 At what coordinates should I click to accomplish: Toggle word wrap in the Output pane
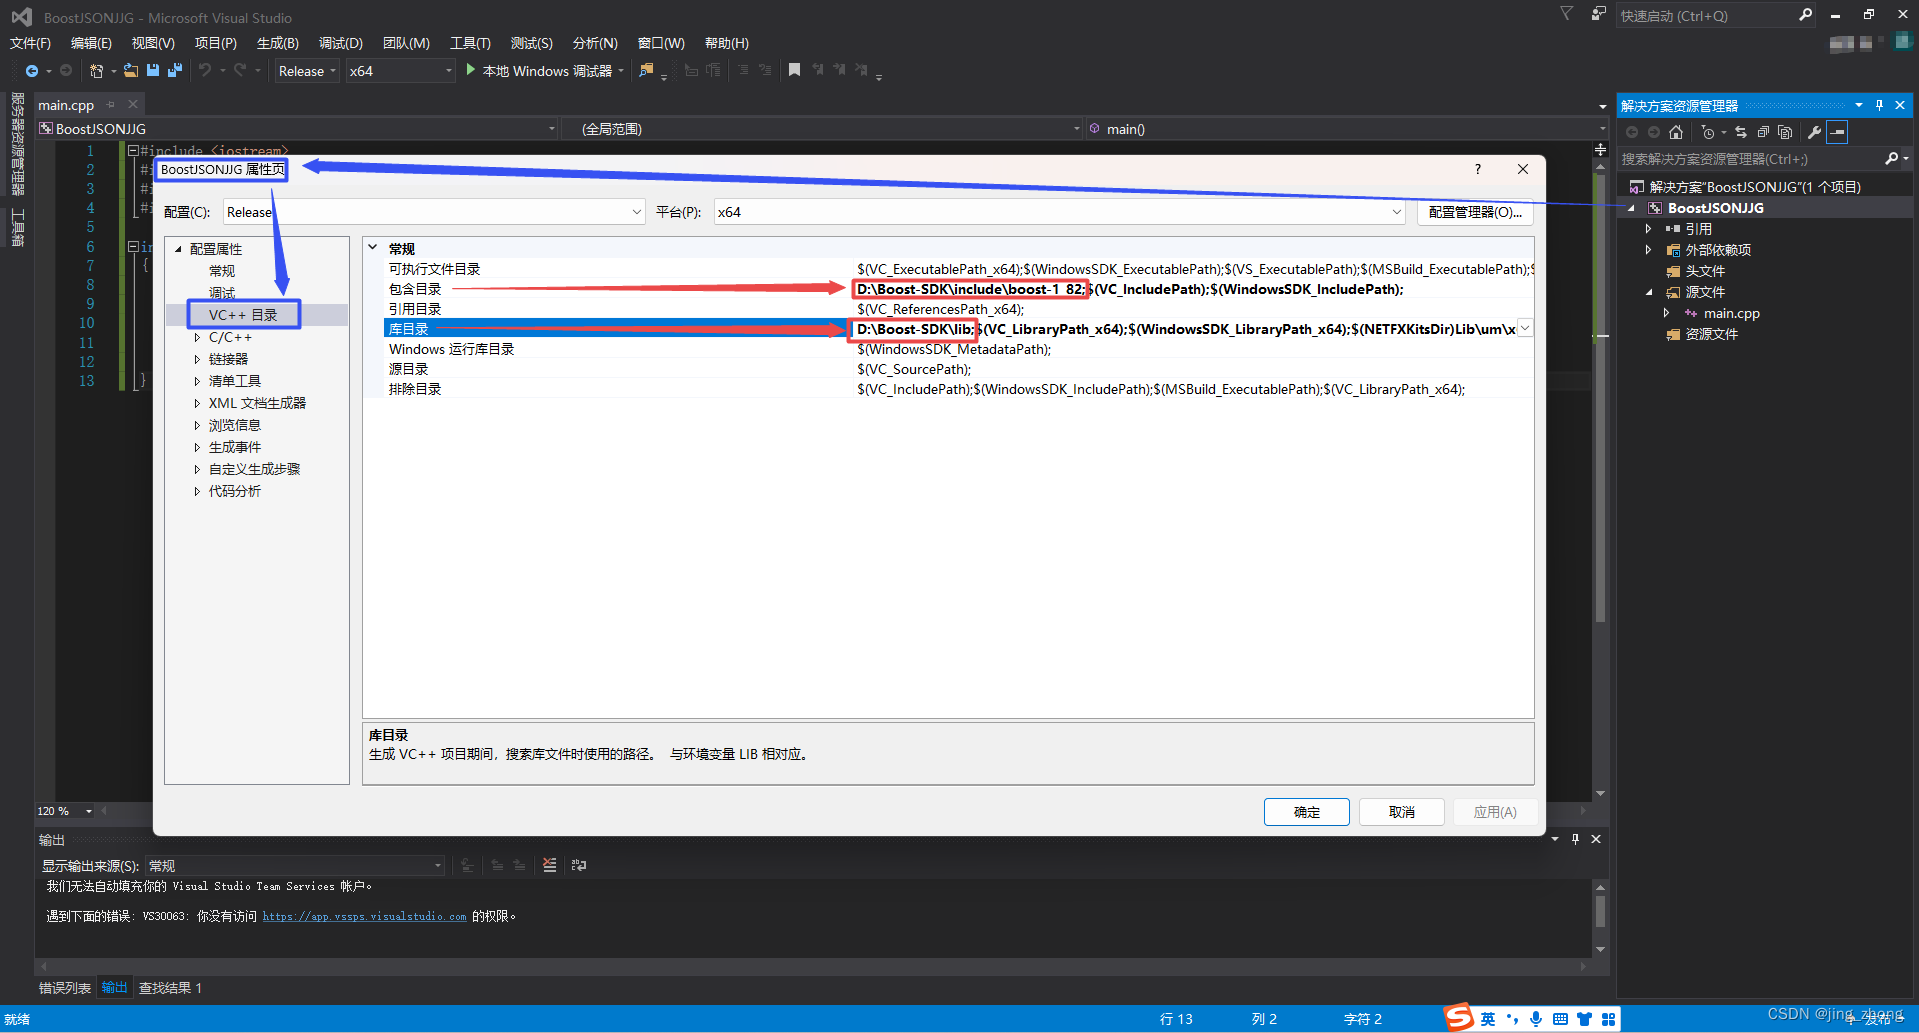pos(578,865)
